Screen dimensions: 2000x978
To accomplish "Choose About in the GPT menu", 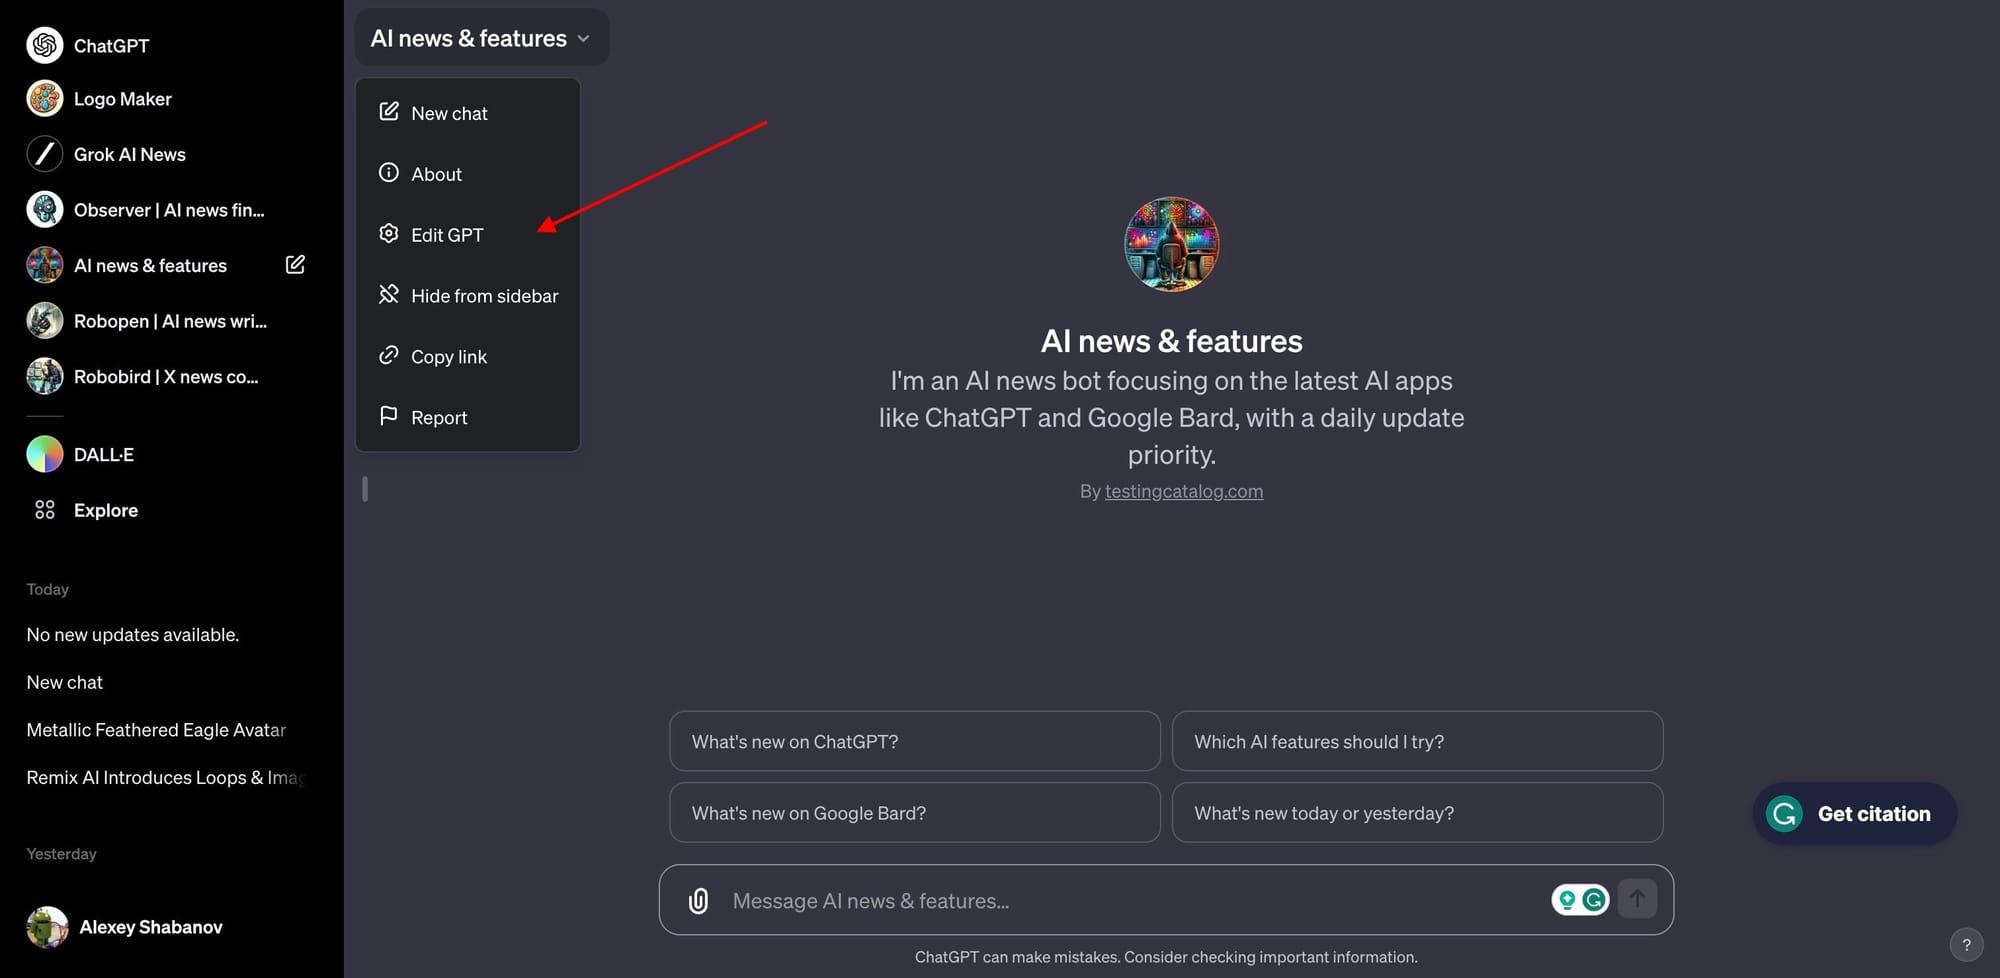I will (x=468, y=174).
